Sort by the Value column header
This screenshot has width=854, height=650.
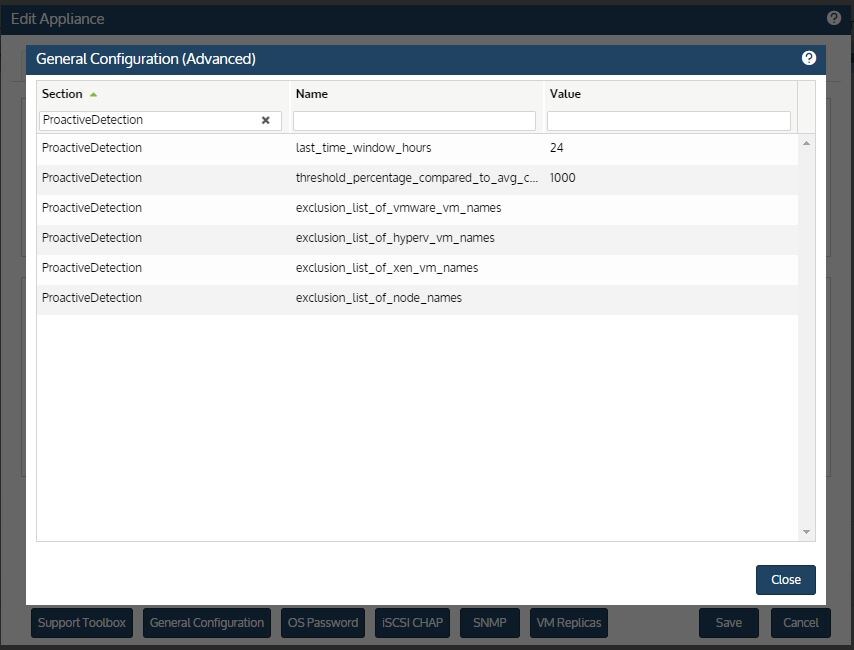pos(565,94)
